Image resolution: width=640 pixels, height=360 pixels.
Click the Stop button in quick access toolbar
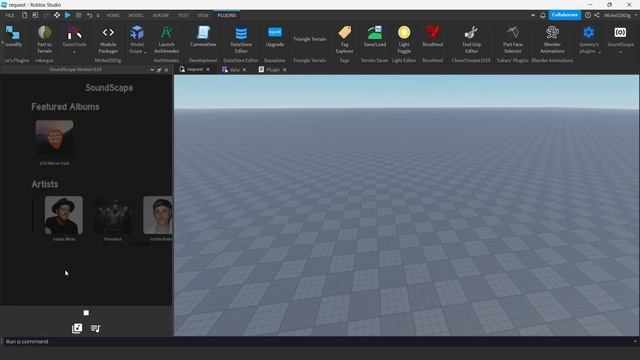pos(79,15)
